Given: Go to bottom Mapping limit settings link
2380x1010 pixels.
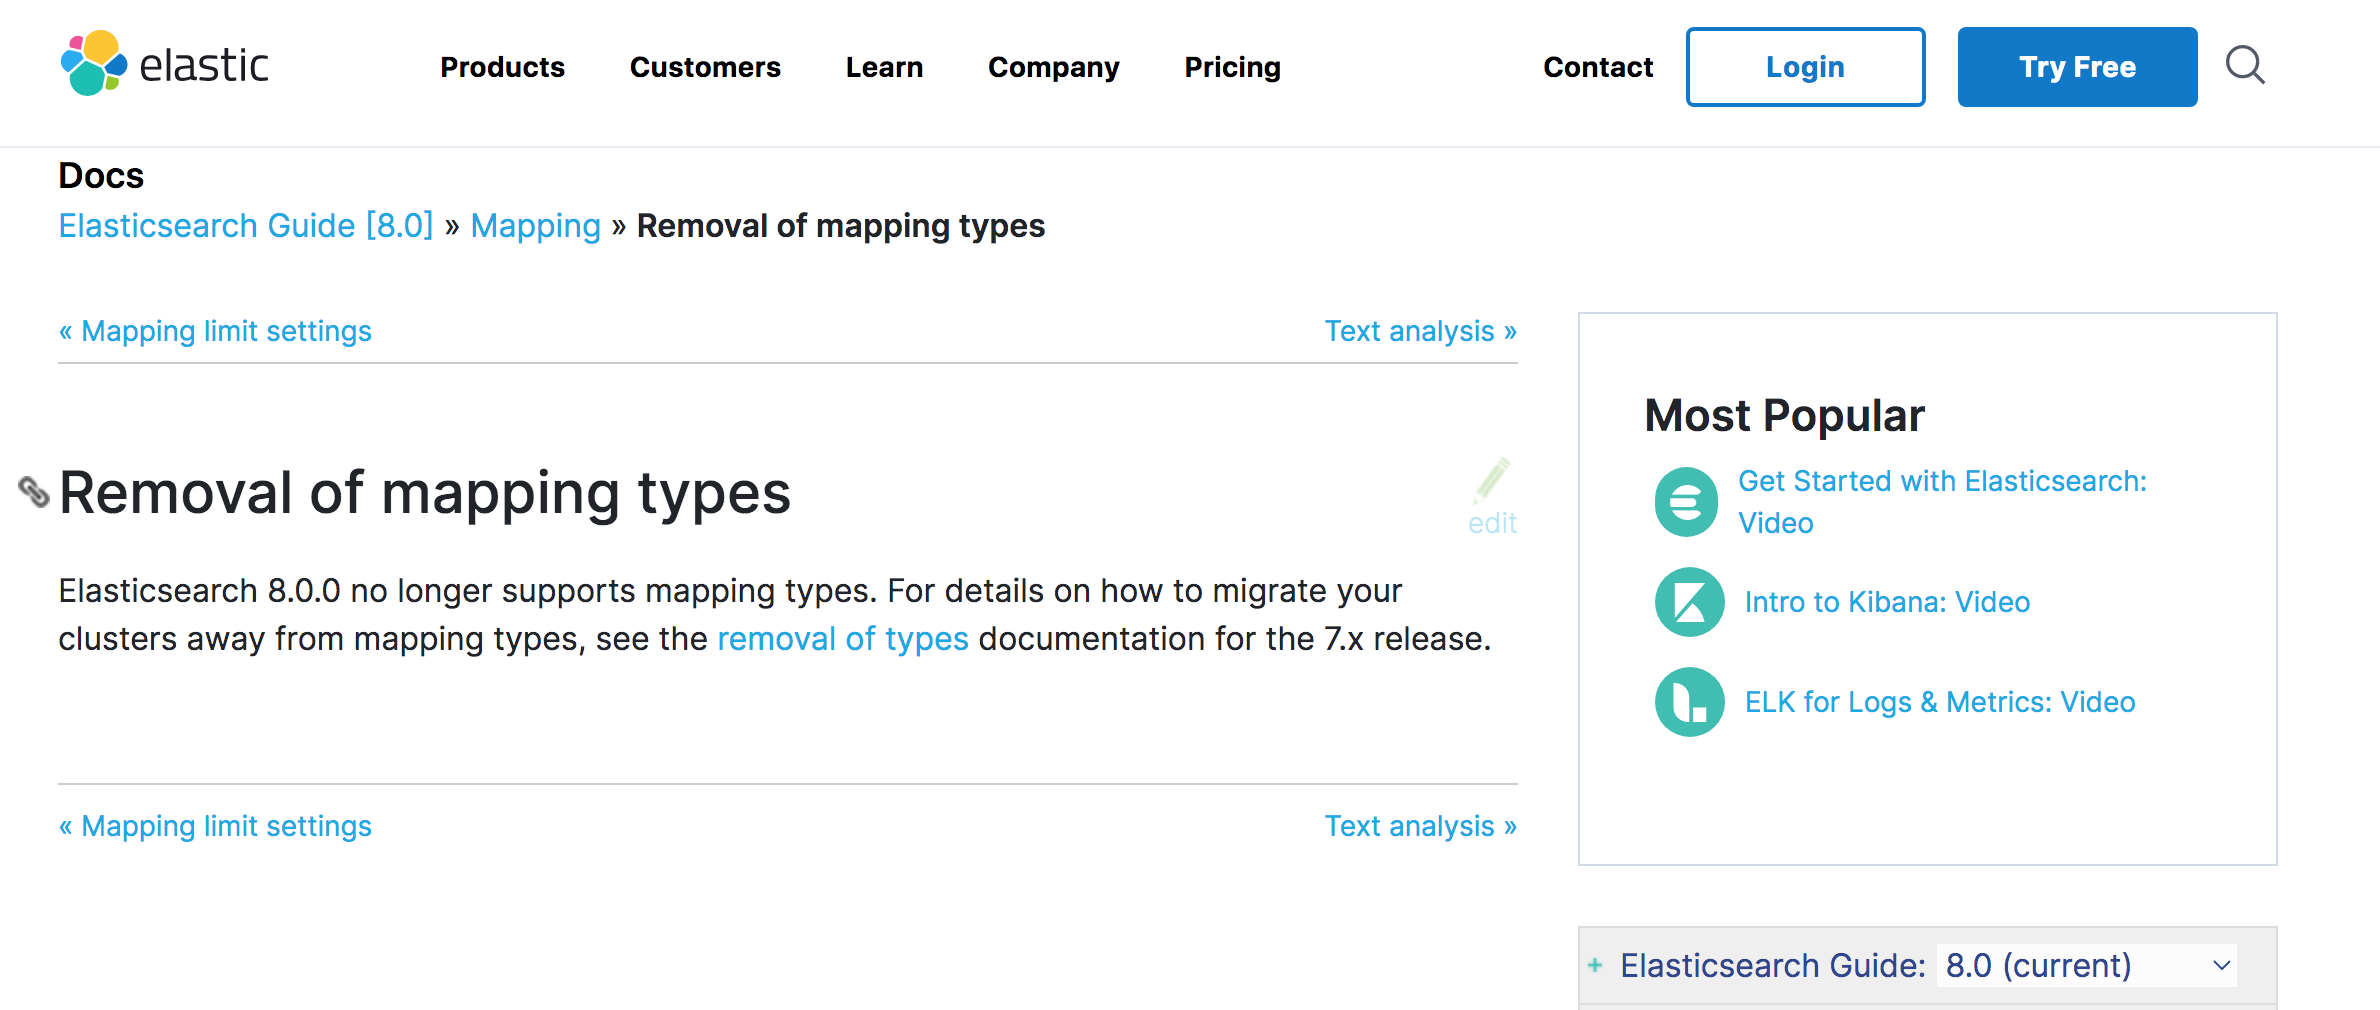Looking at the screenshot, I should 216,826.
